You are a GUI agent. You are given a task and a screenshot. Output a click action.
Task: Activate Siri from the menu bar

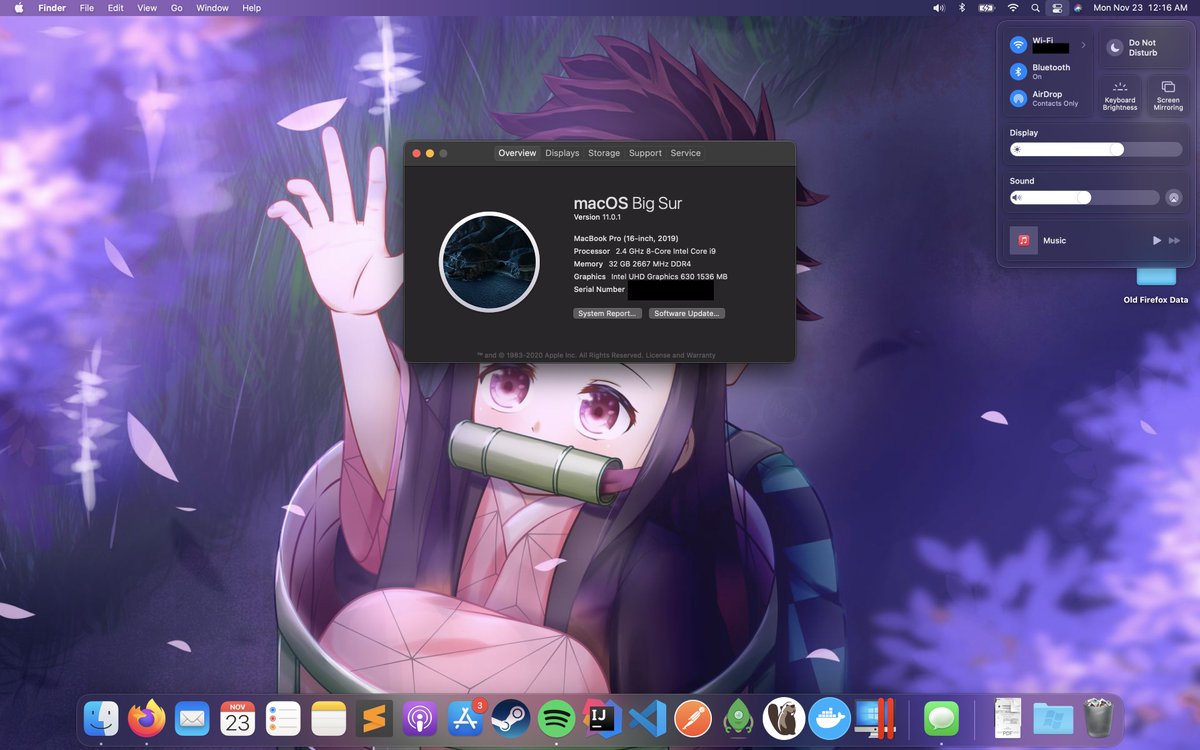[1078, 8]
